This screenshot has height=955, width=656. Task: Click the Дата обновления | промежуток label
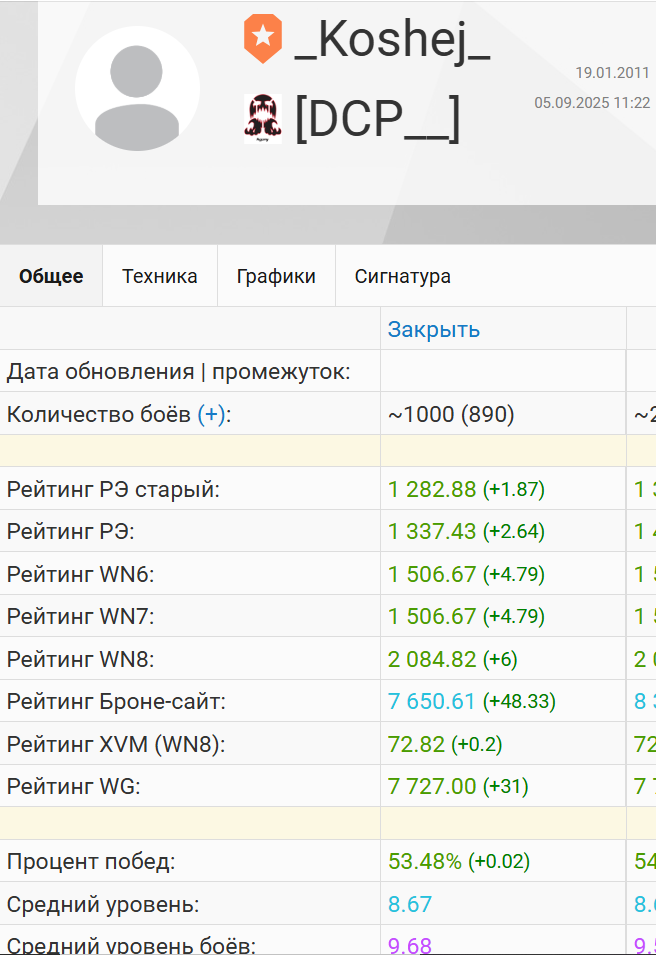point(178,372)
